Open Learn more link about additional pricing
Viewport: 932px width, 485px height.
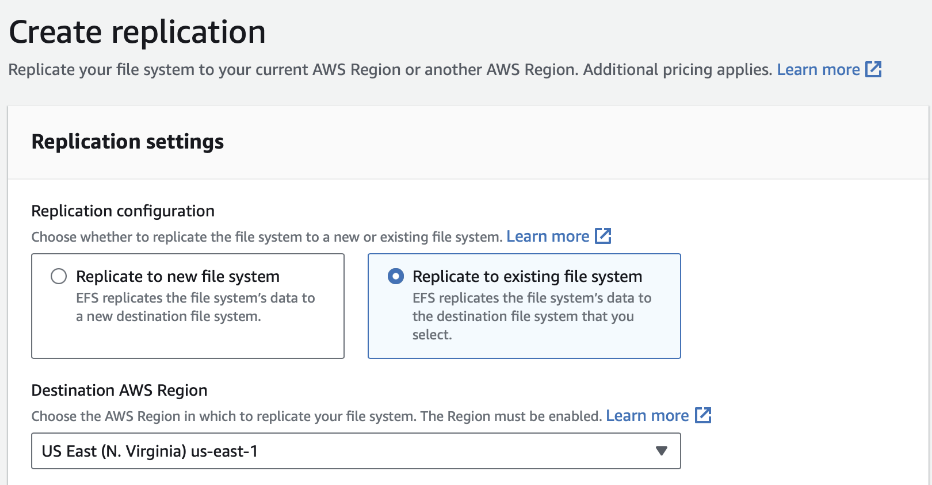coord(818,70)
